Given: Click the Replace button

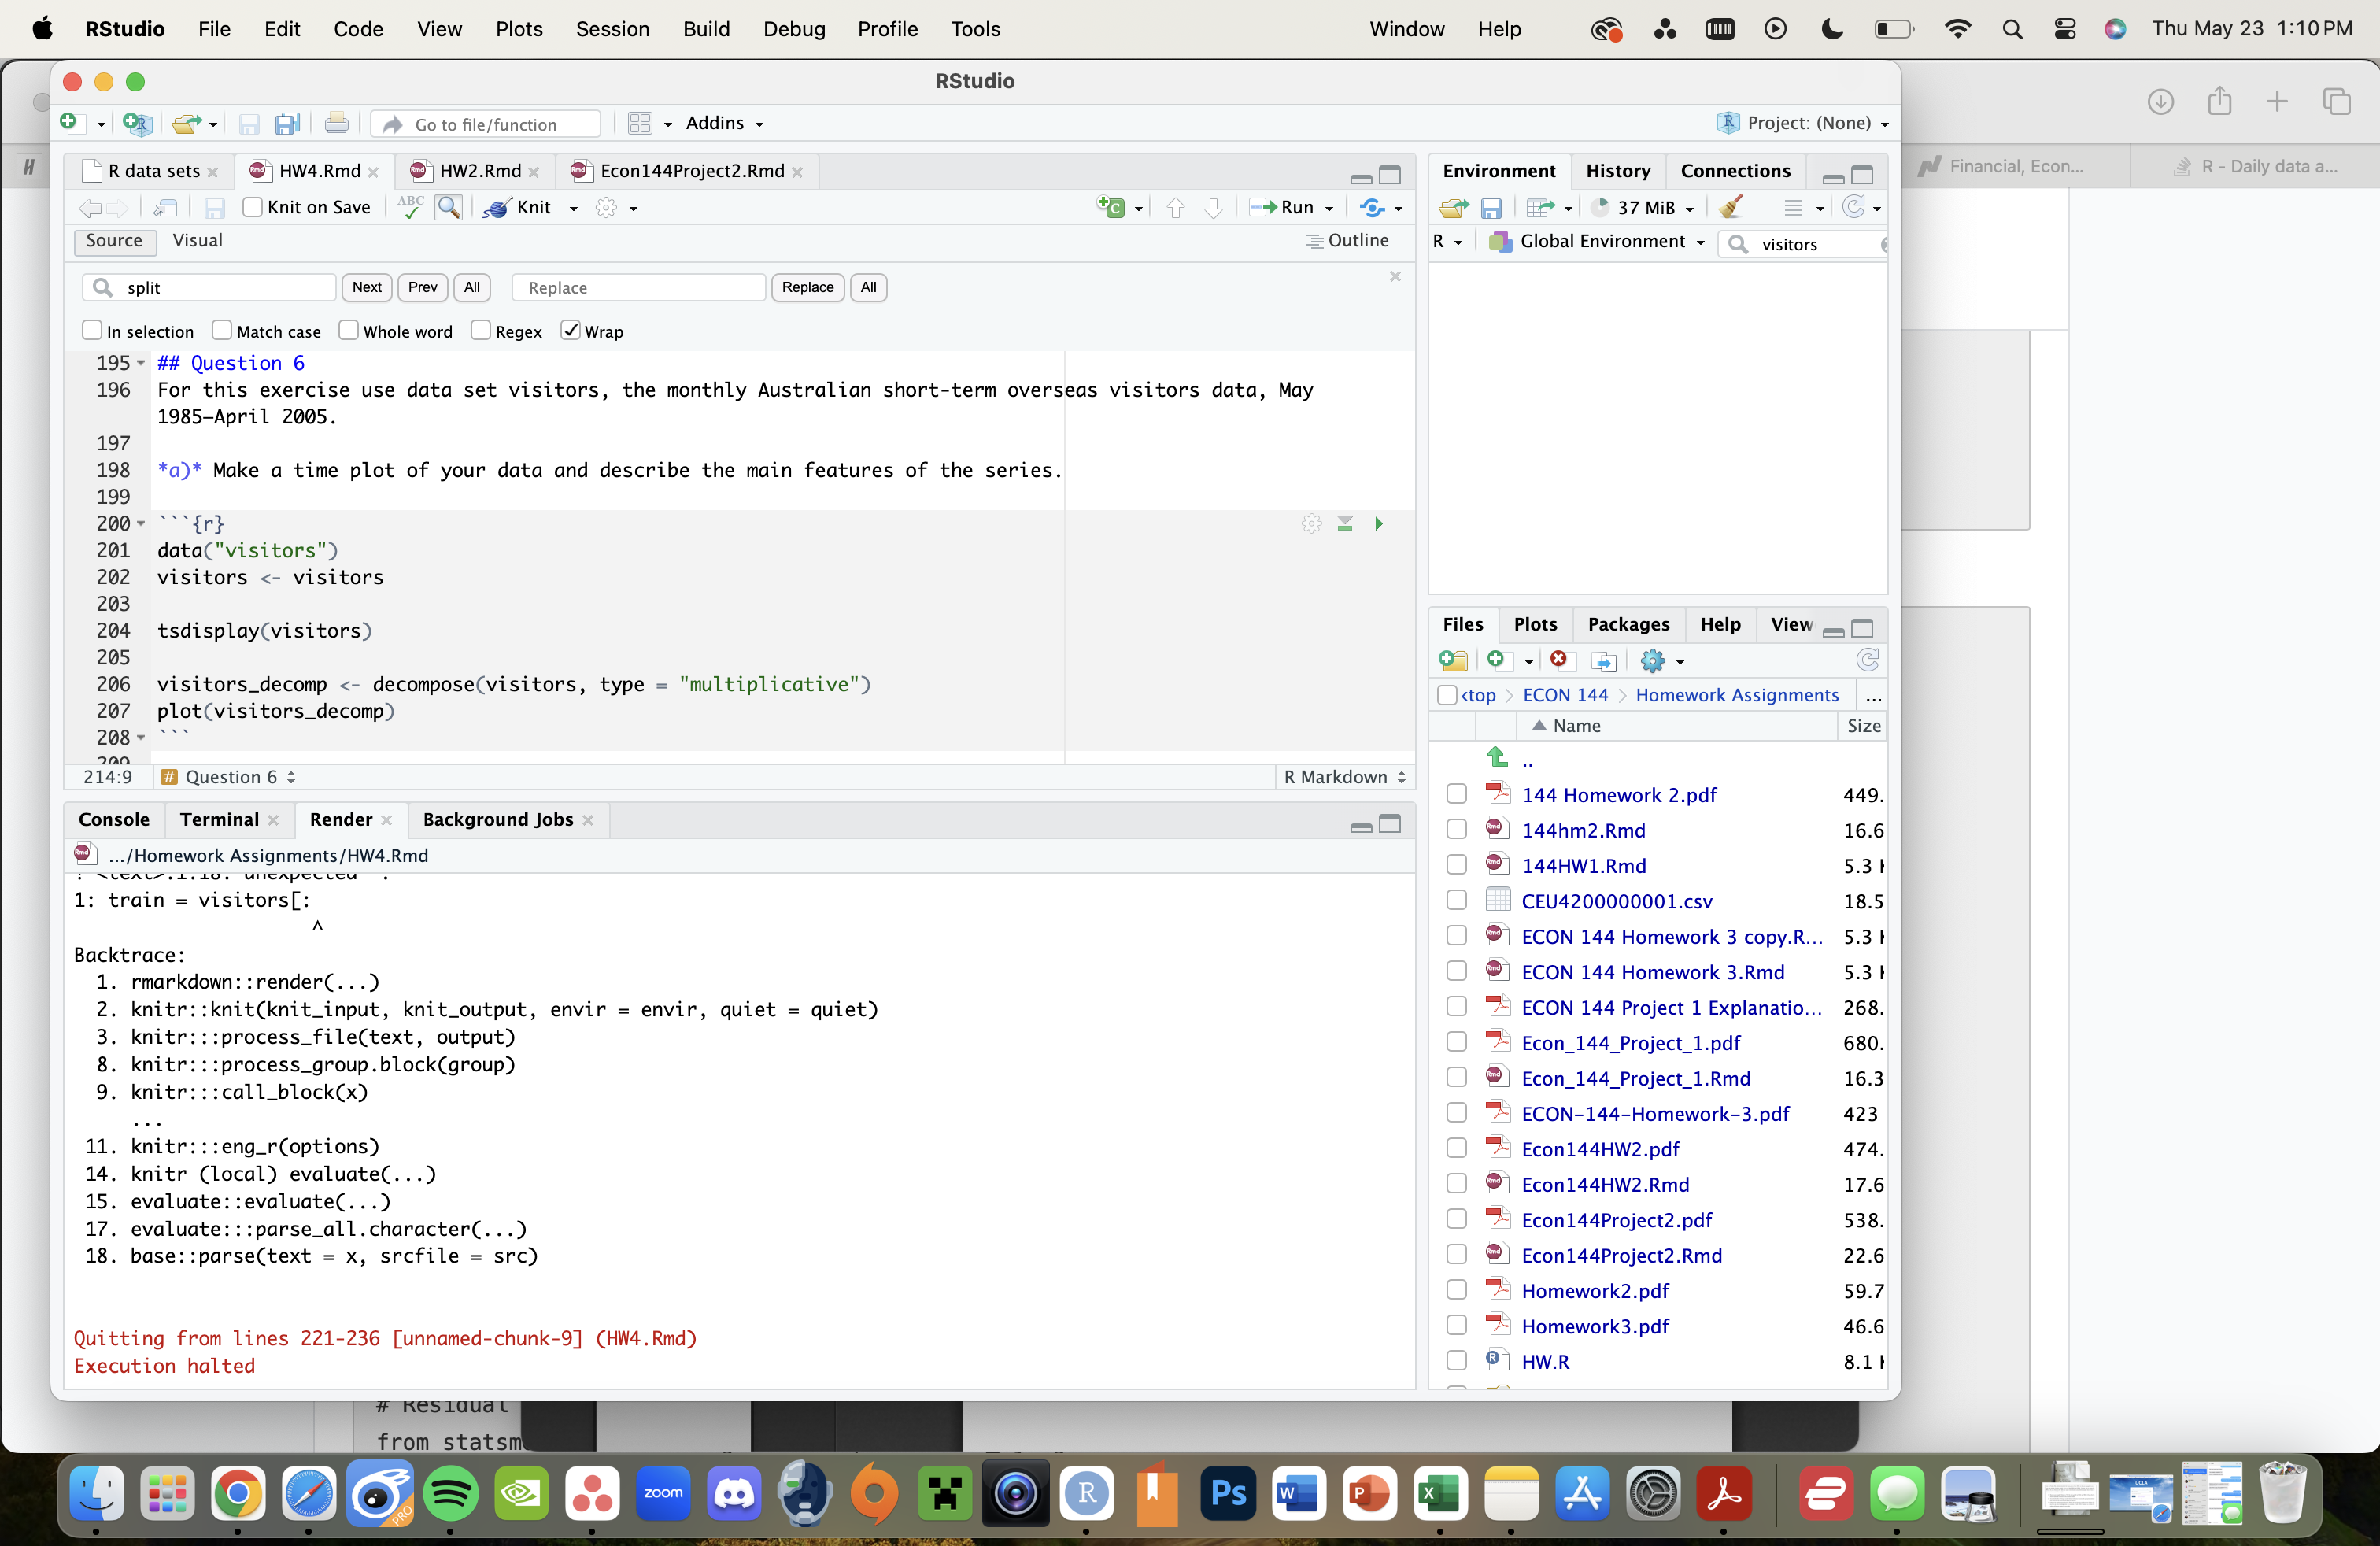Looking at the screenshot, I should tap(807, 287).
